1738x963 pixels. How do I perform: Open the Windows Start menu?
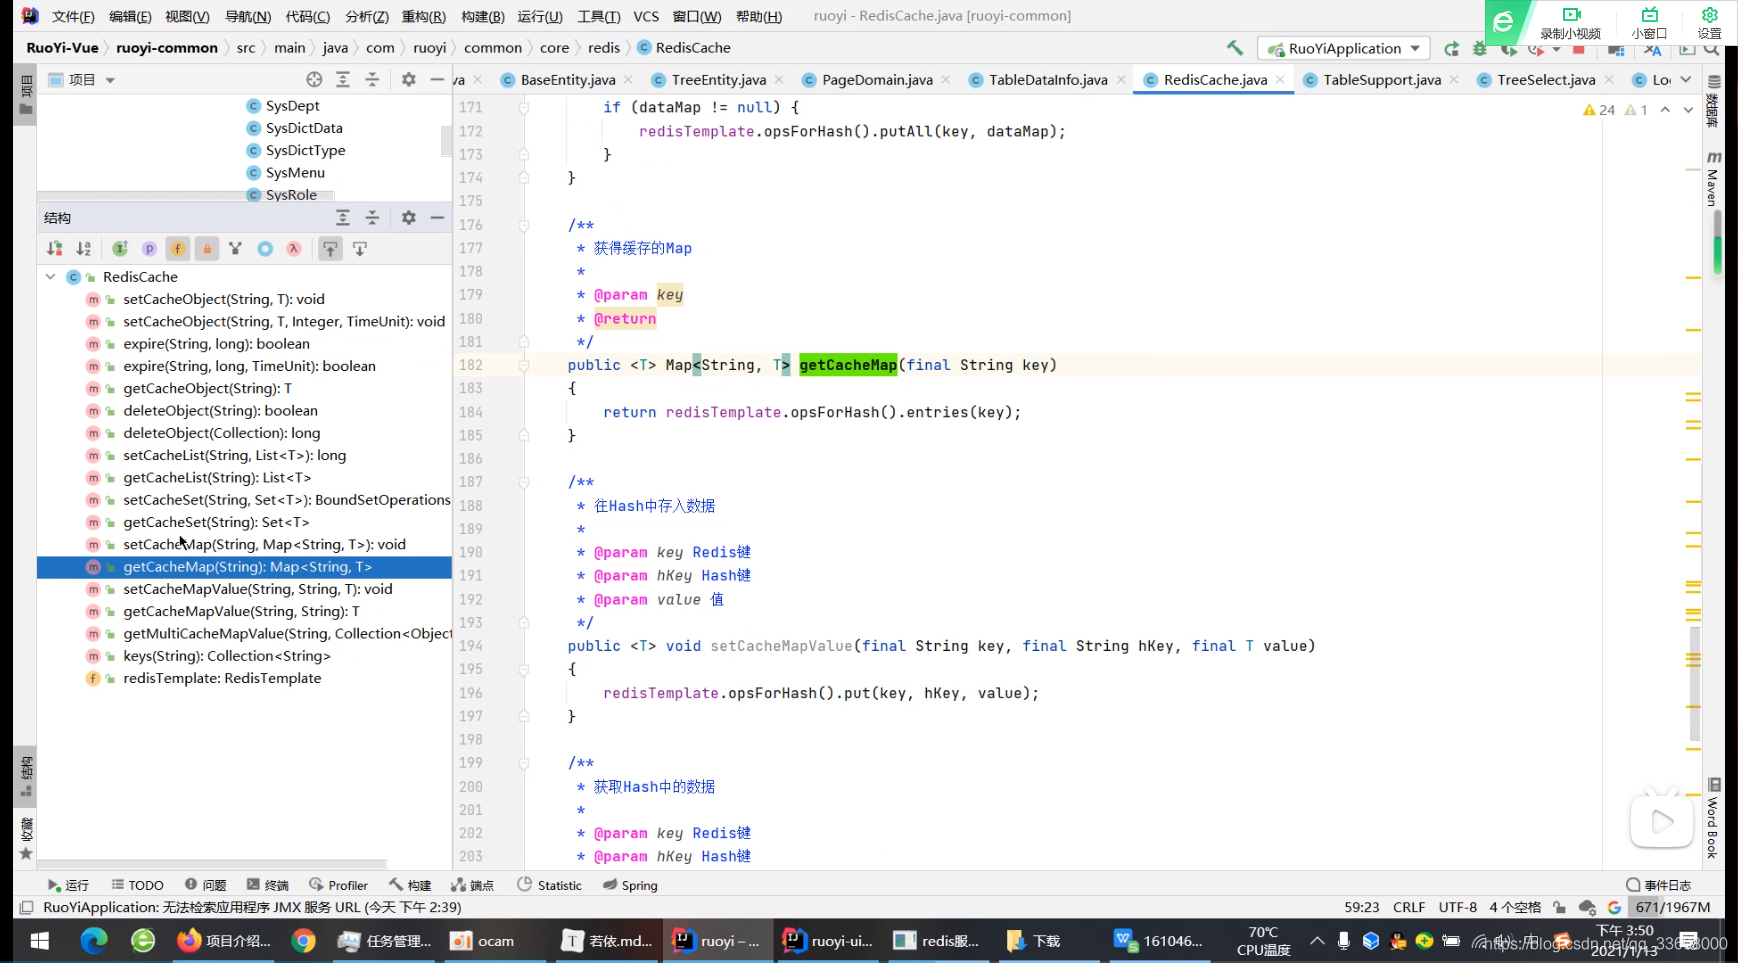click(40, 941)
